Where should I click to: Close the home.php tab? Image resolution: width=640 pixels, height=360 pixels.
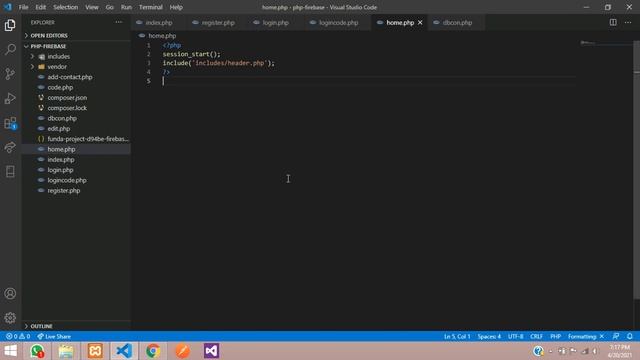click(x=420, y=22)
